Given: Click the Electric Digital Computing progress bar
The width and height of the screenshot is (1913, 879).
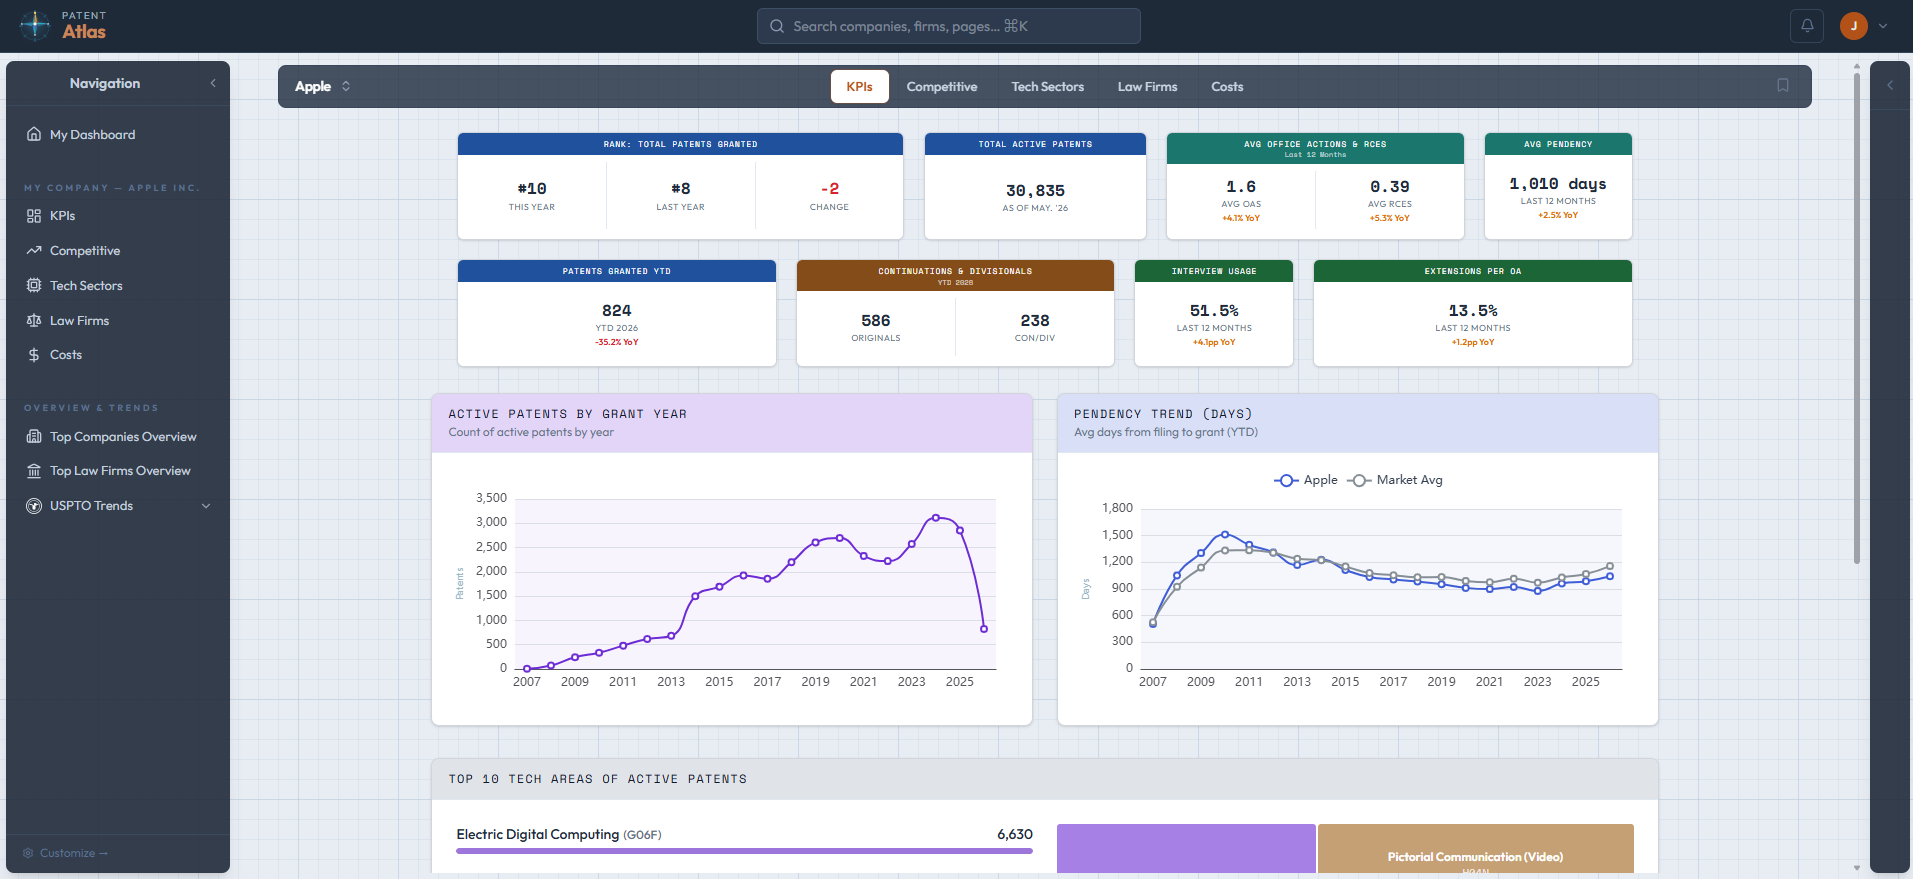Looking at the screenshot, I should coord(744,851).
